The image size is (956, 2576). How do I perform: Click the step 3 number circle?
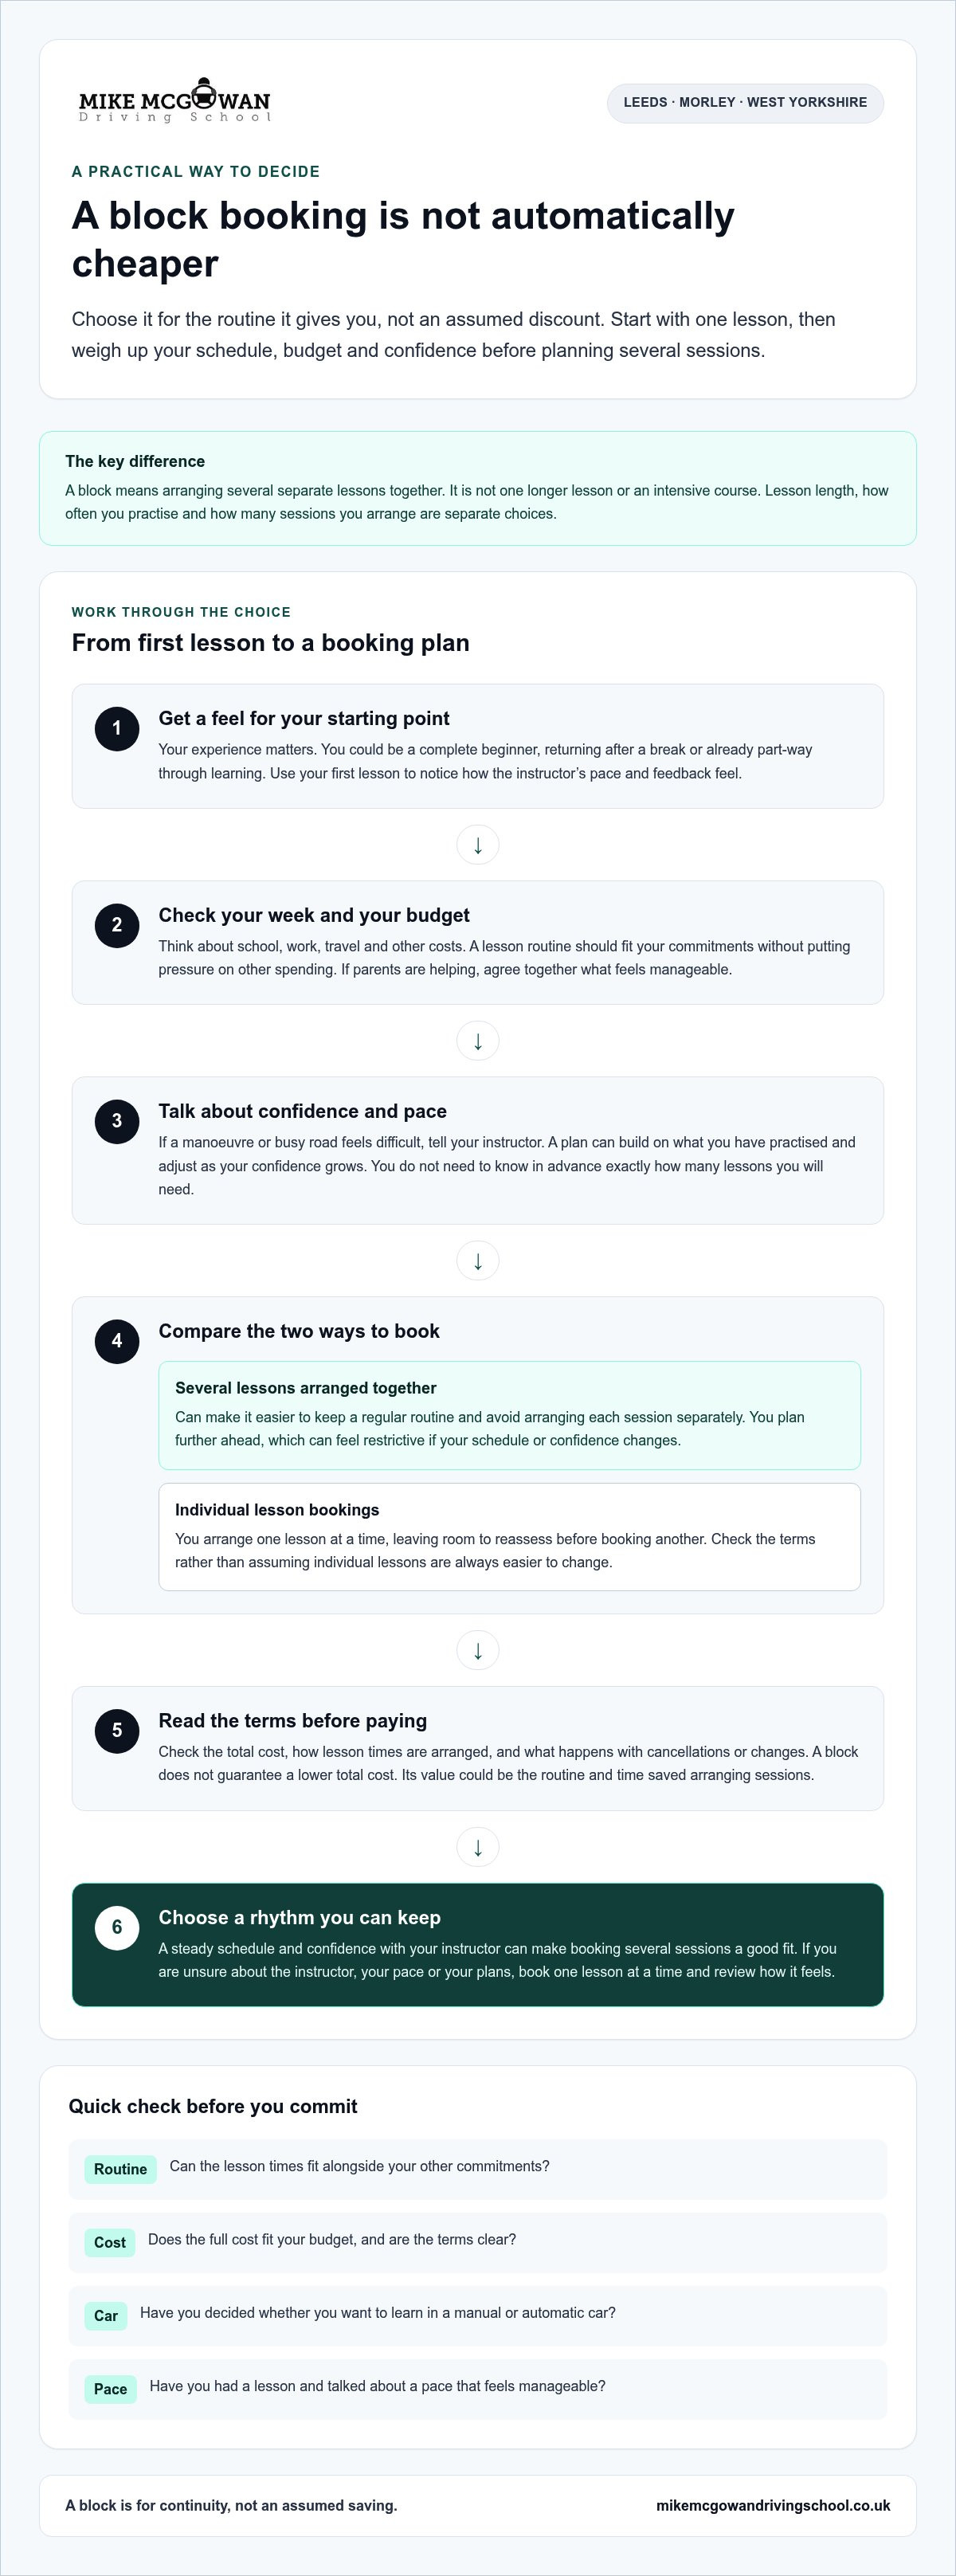(x=117, y=1121)
